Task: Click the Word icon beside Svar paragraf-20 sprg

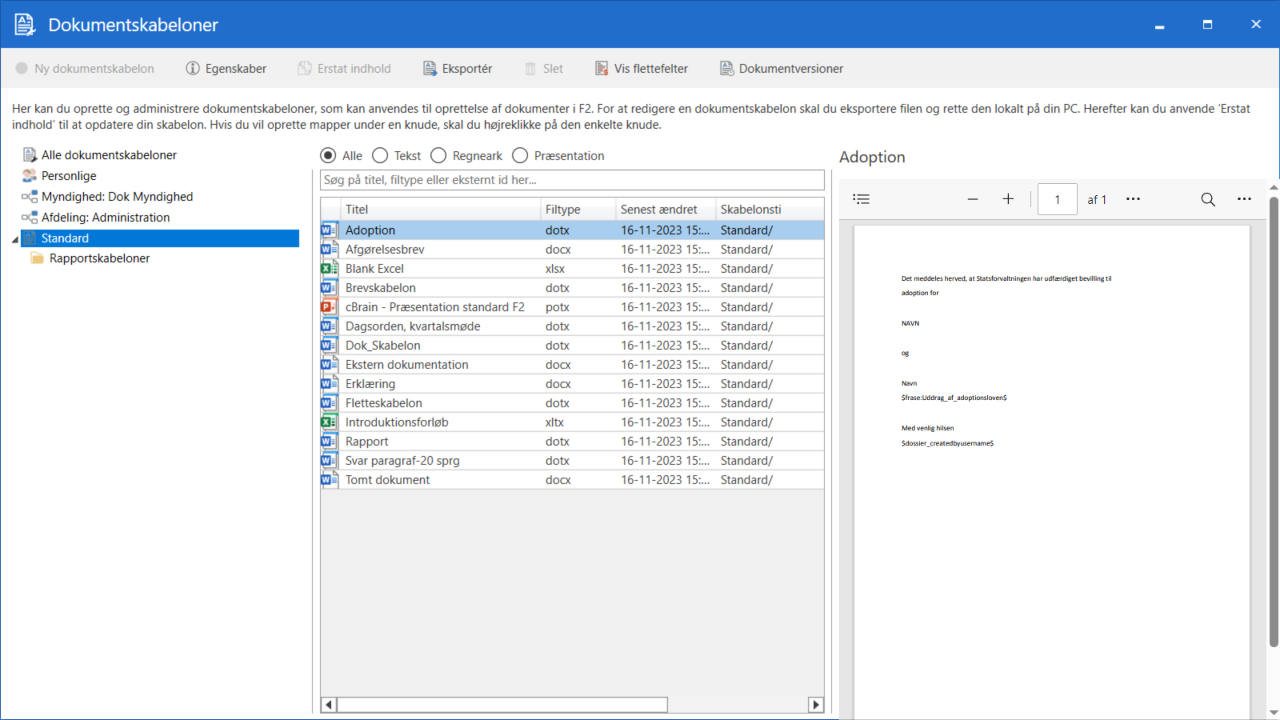Action: [329, 460]
